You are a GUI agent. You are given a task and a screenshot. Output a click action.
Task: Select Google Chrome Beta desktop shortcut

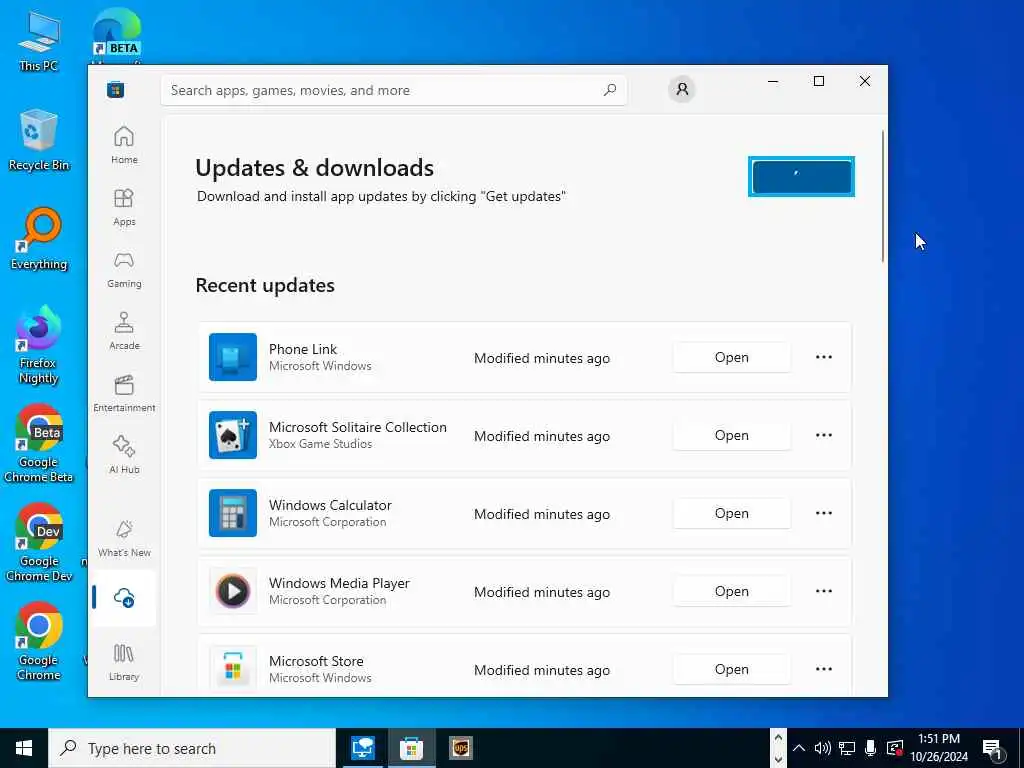pyautogui.click(x=39, y=444)
